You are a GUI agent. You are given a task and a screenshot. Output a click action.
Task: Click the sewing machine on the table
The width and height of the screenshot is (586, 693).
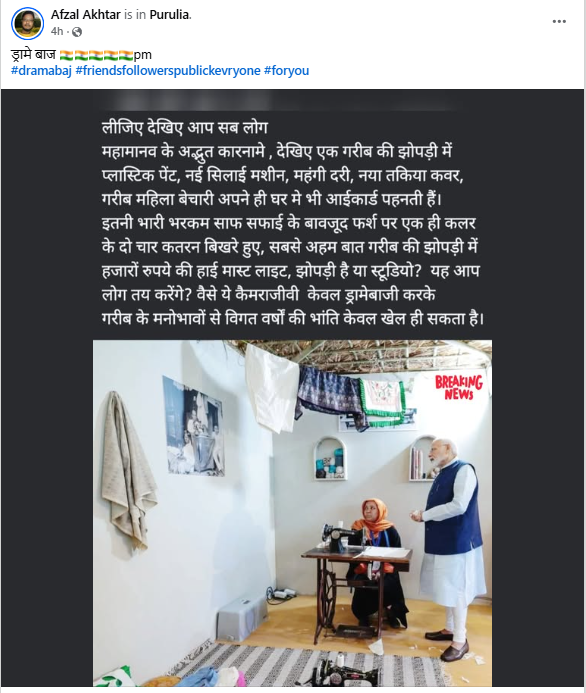tap(340, 537)
